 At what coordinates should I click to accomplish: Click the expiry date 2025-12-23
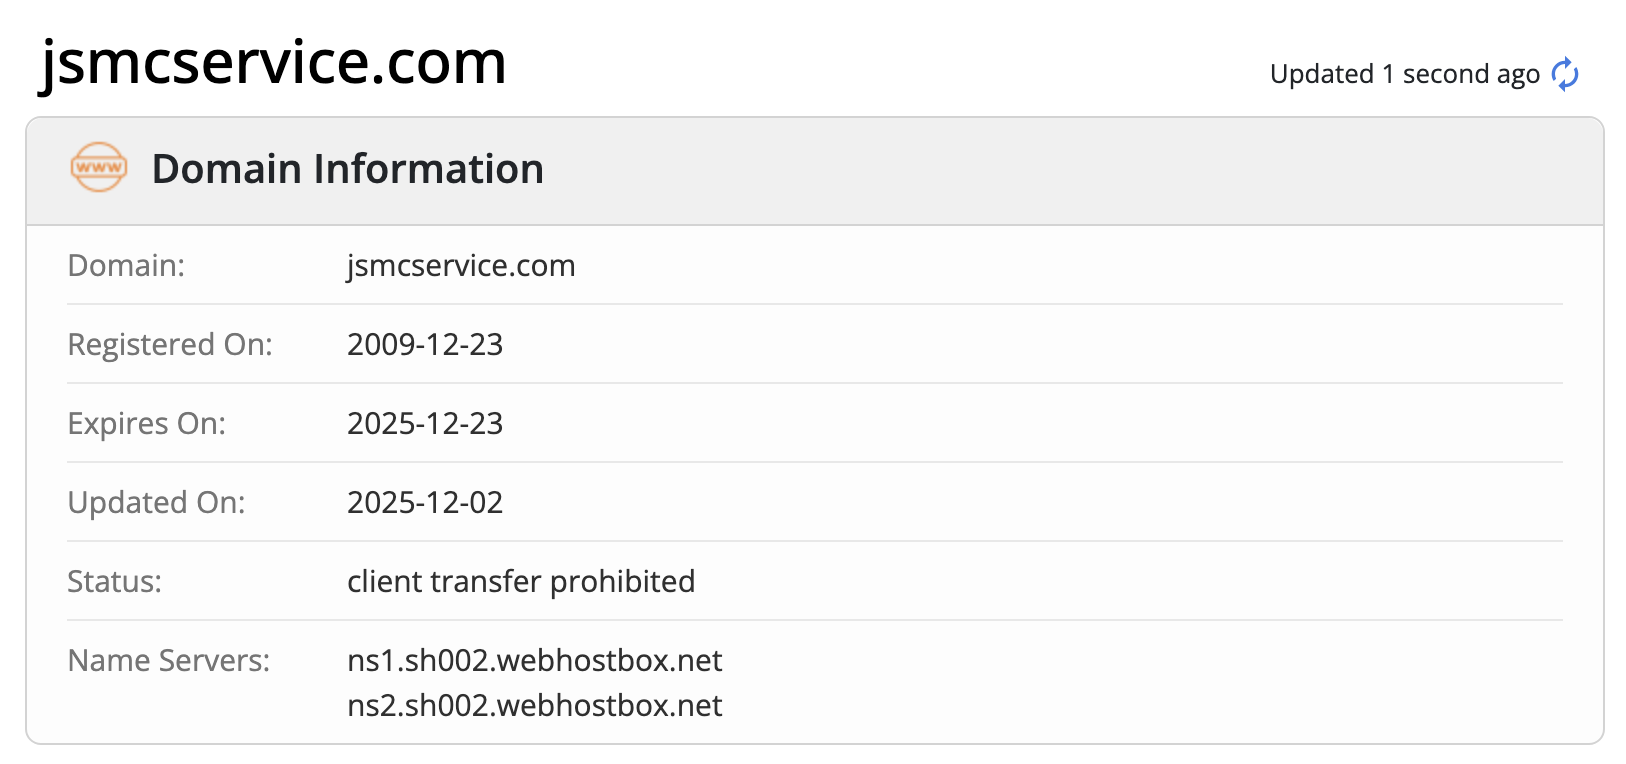point(425,424)
